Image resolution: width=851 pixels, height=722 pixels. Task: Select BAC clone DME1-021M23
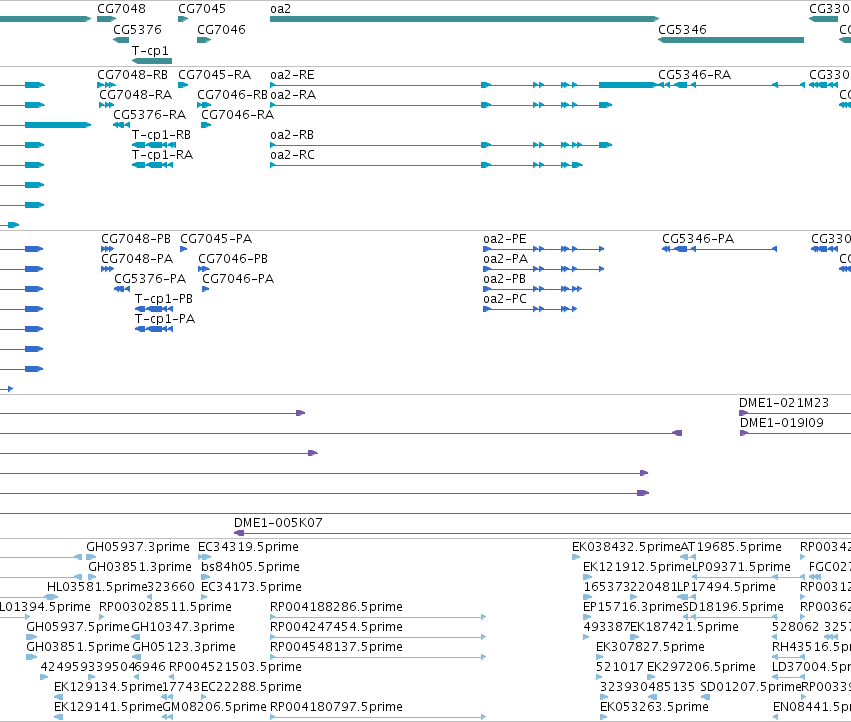coord(784,403)
